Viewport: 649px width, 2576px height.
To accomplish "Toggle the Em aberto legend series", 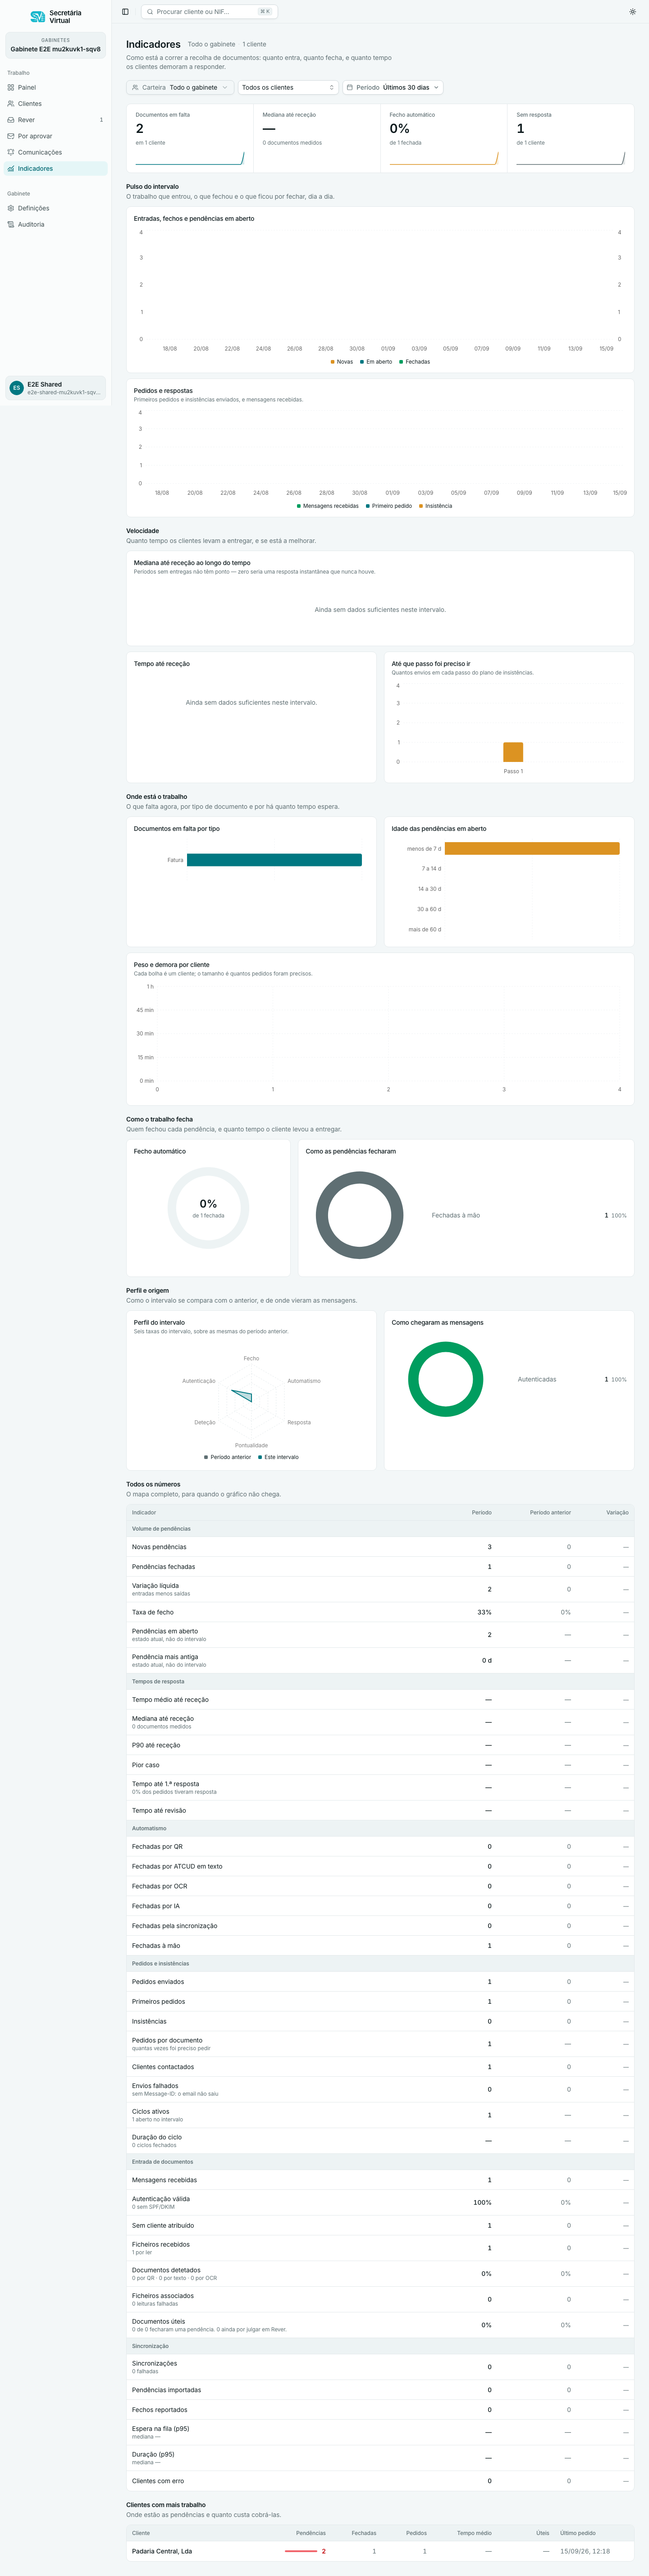I will 376,362.
